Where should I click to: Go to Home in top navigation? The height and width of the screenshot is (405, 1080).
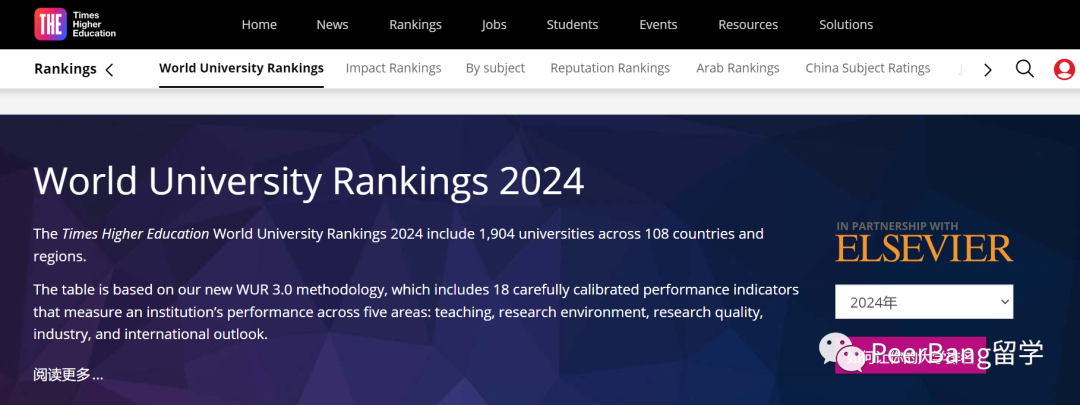259,25
